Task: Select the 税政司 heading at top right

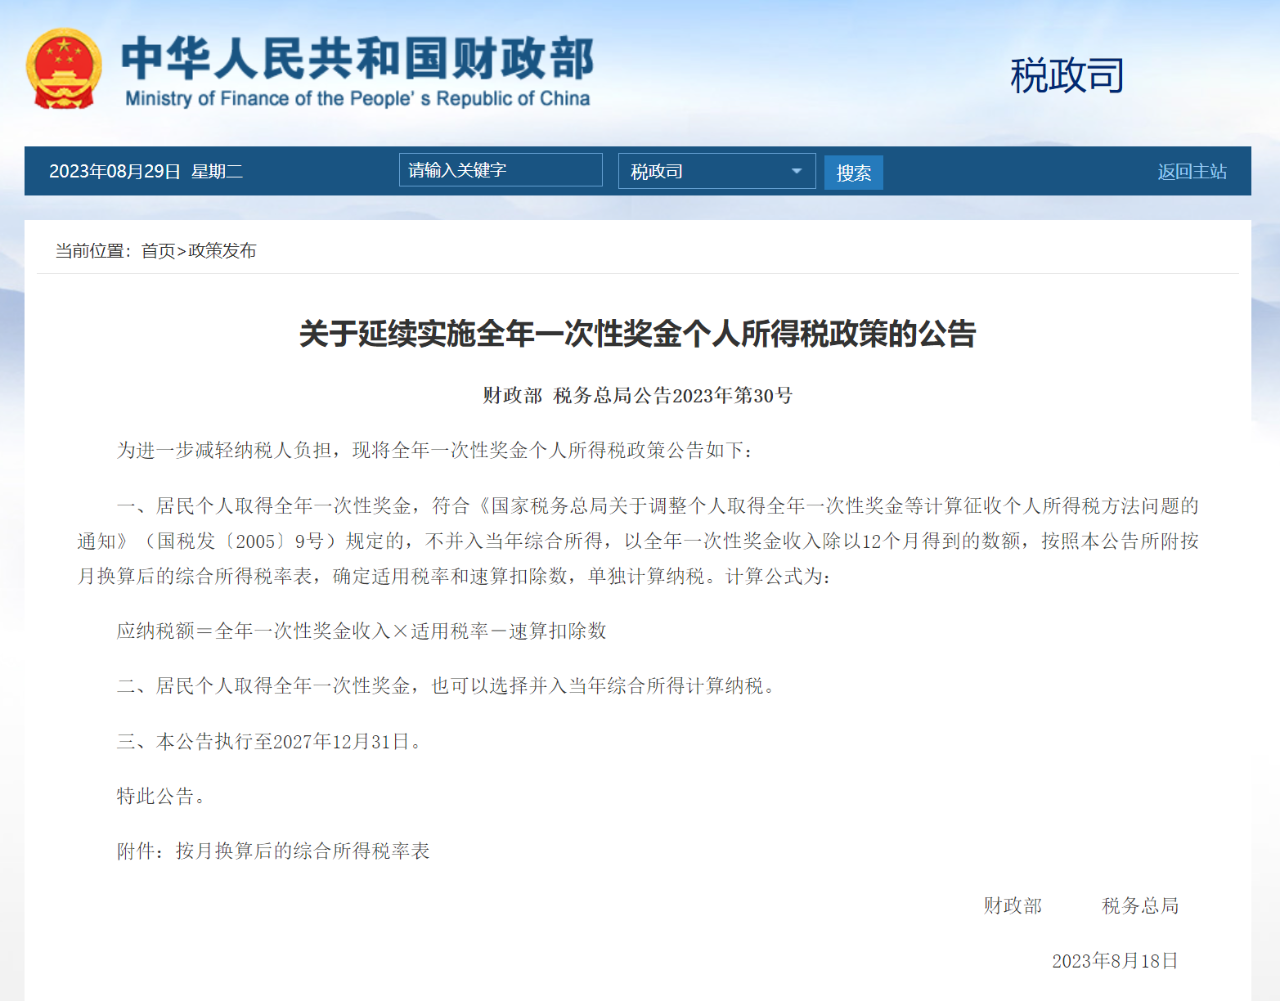Action: (x=1066, y=76)
